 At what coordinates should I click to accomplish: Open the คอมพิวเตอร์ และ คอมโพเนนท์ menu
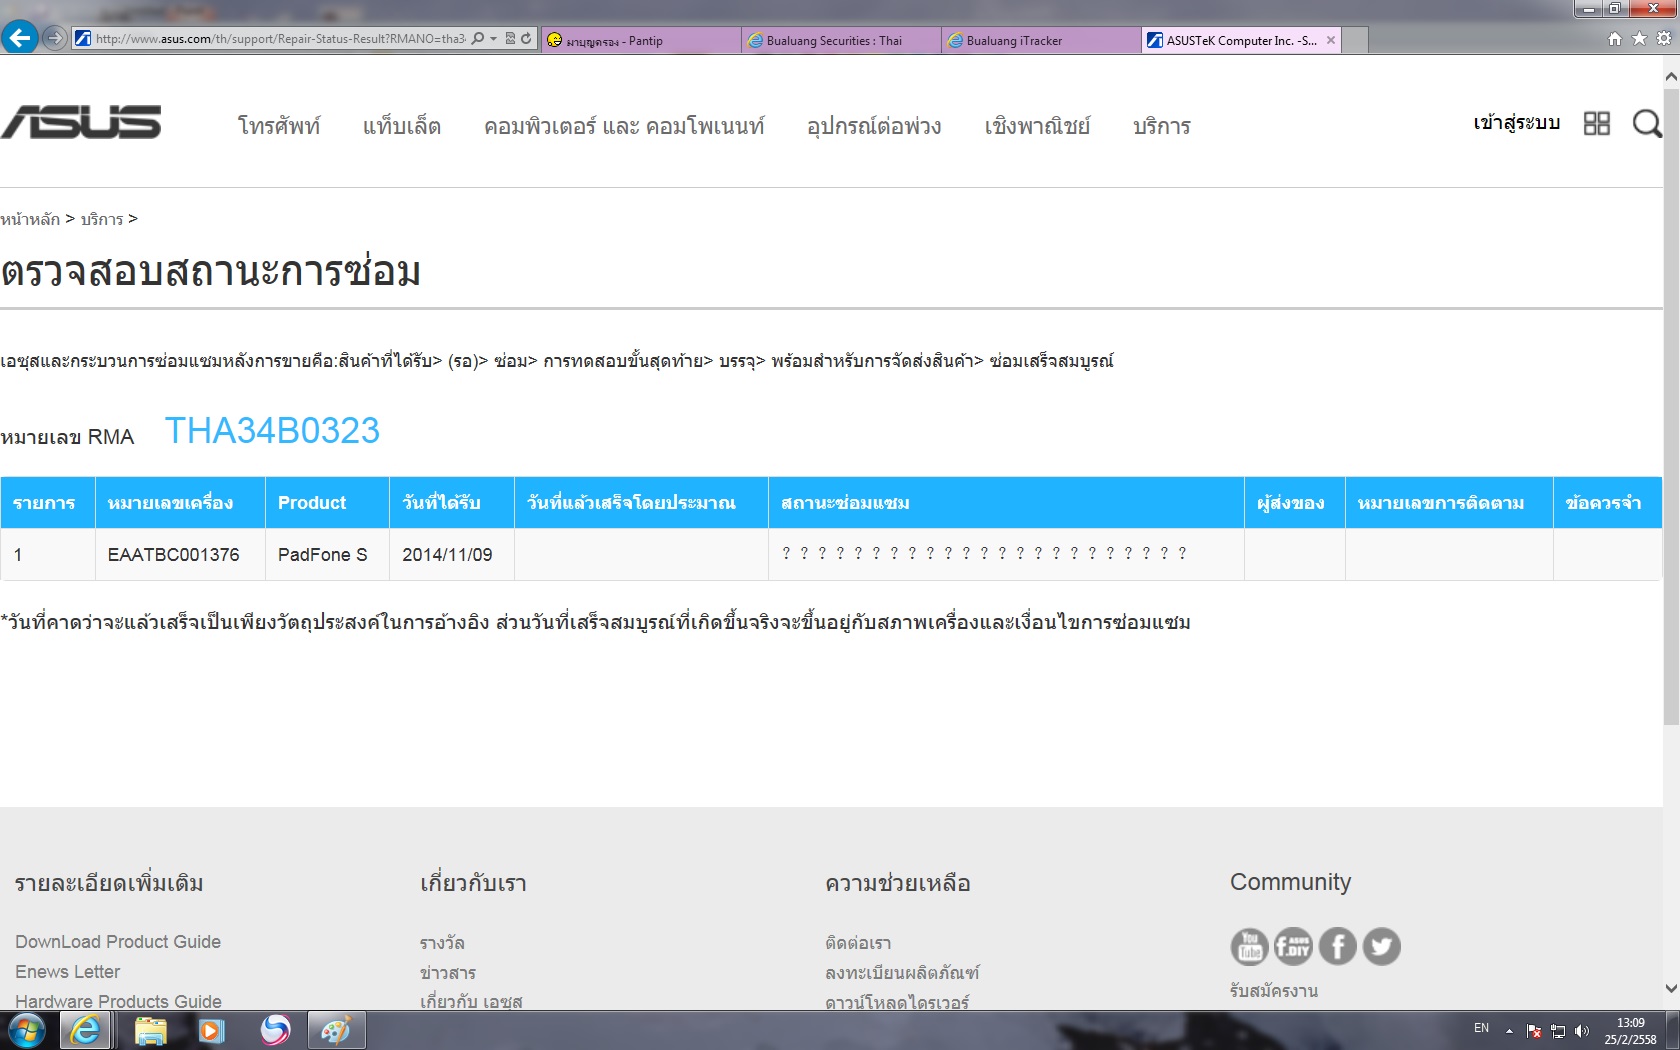pos(624,126)
